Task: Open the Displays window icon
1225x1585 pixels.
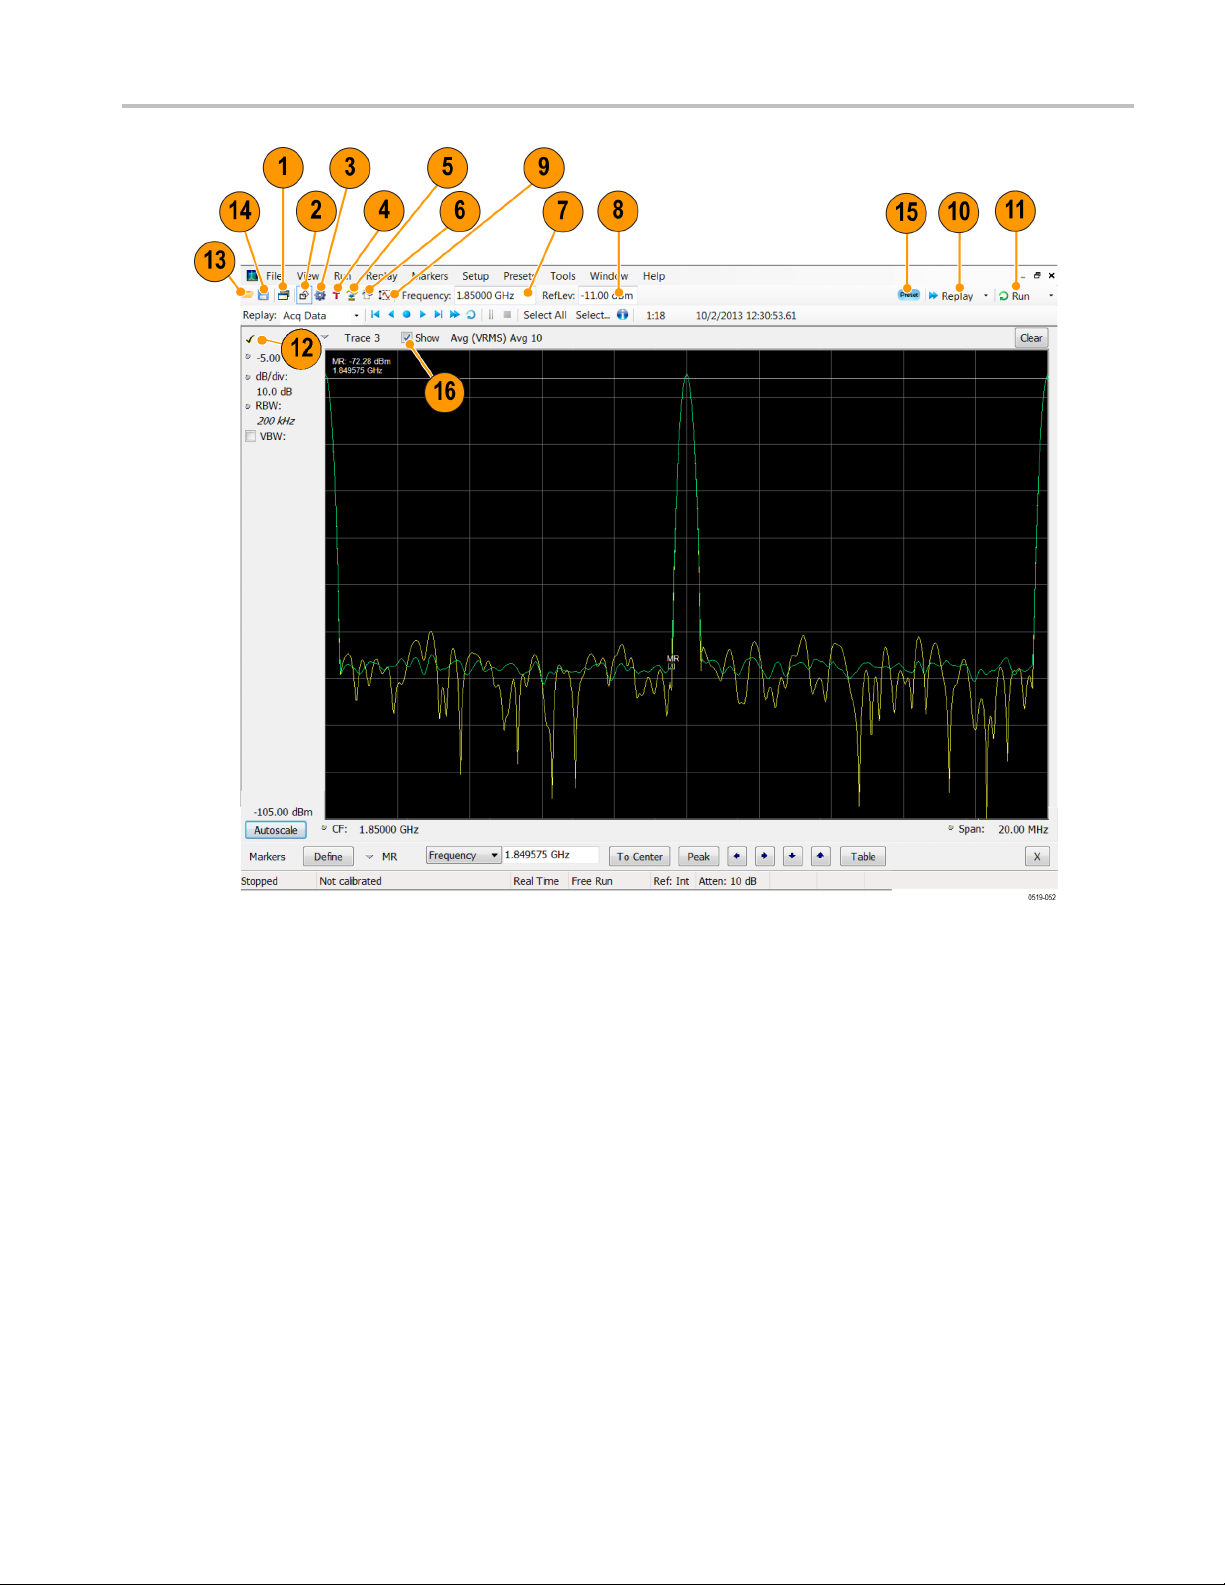Action: pyautogui.click(x=284, y=295)
